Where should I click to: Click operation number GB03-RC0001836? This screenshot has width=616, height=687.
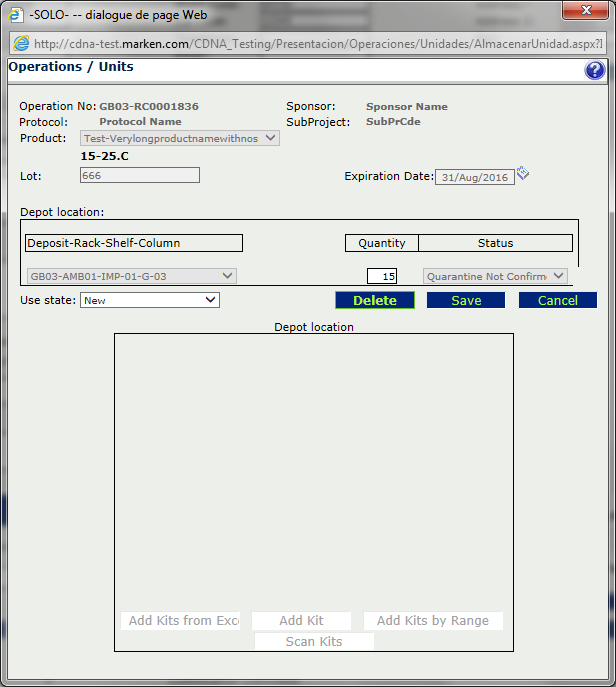[x=149, y=106]
